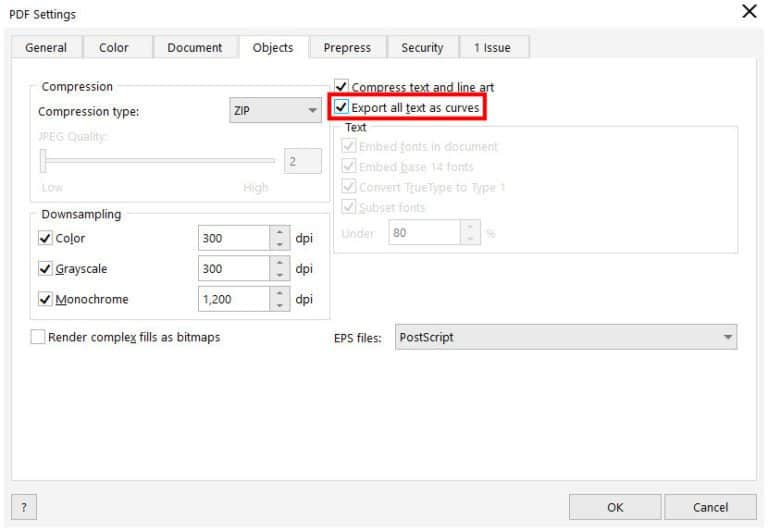This screenshot has width=768, height=531.
Task: View the 1 Issue tab
Action: pos(494,48)
